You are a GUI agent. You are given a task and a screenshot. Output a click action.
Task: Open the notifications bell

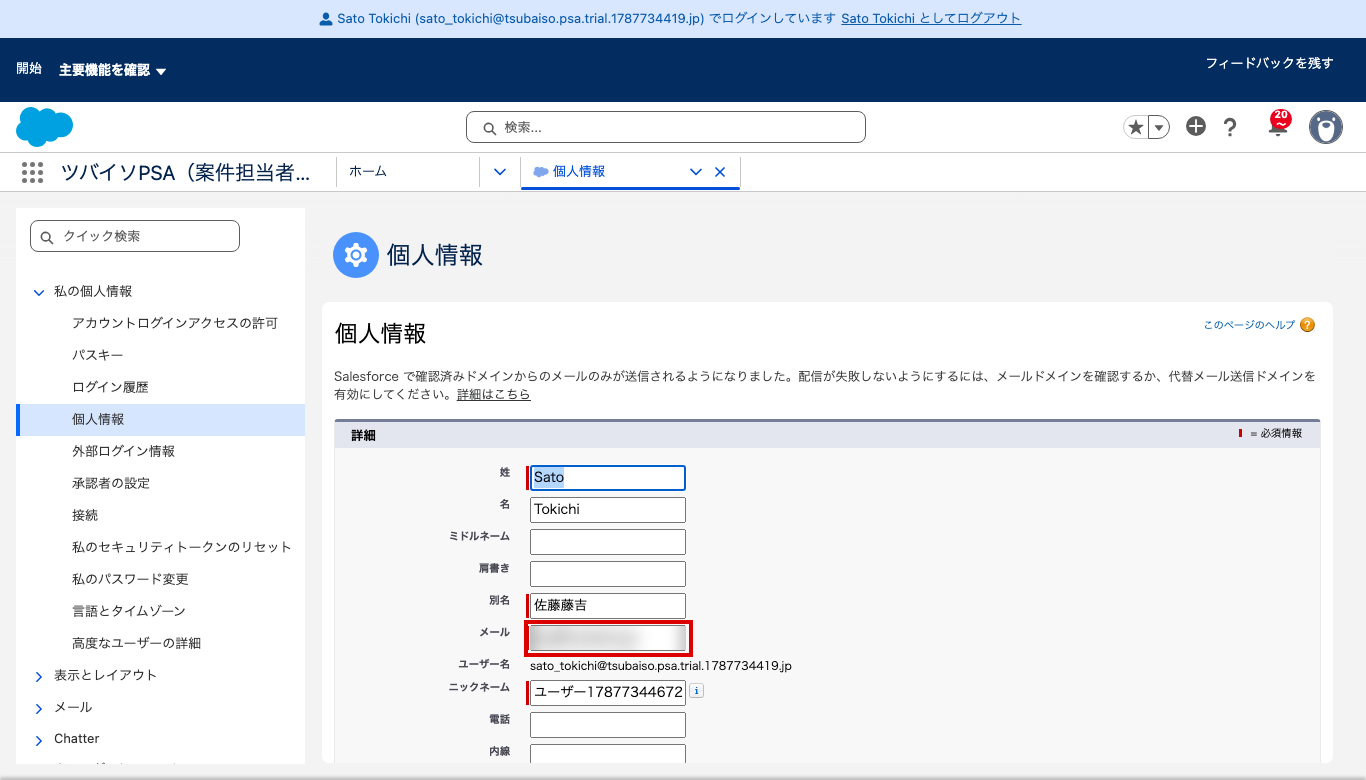pos(1278,126)
